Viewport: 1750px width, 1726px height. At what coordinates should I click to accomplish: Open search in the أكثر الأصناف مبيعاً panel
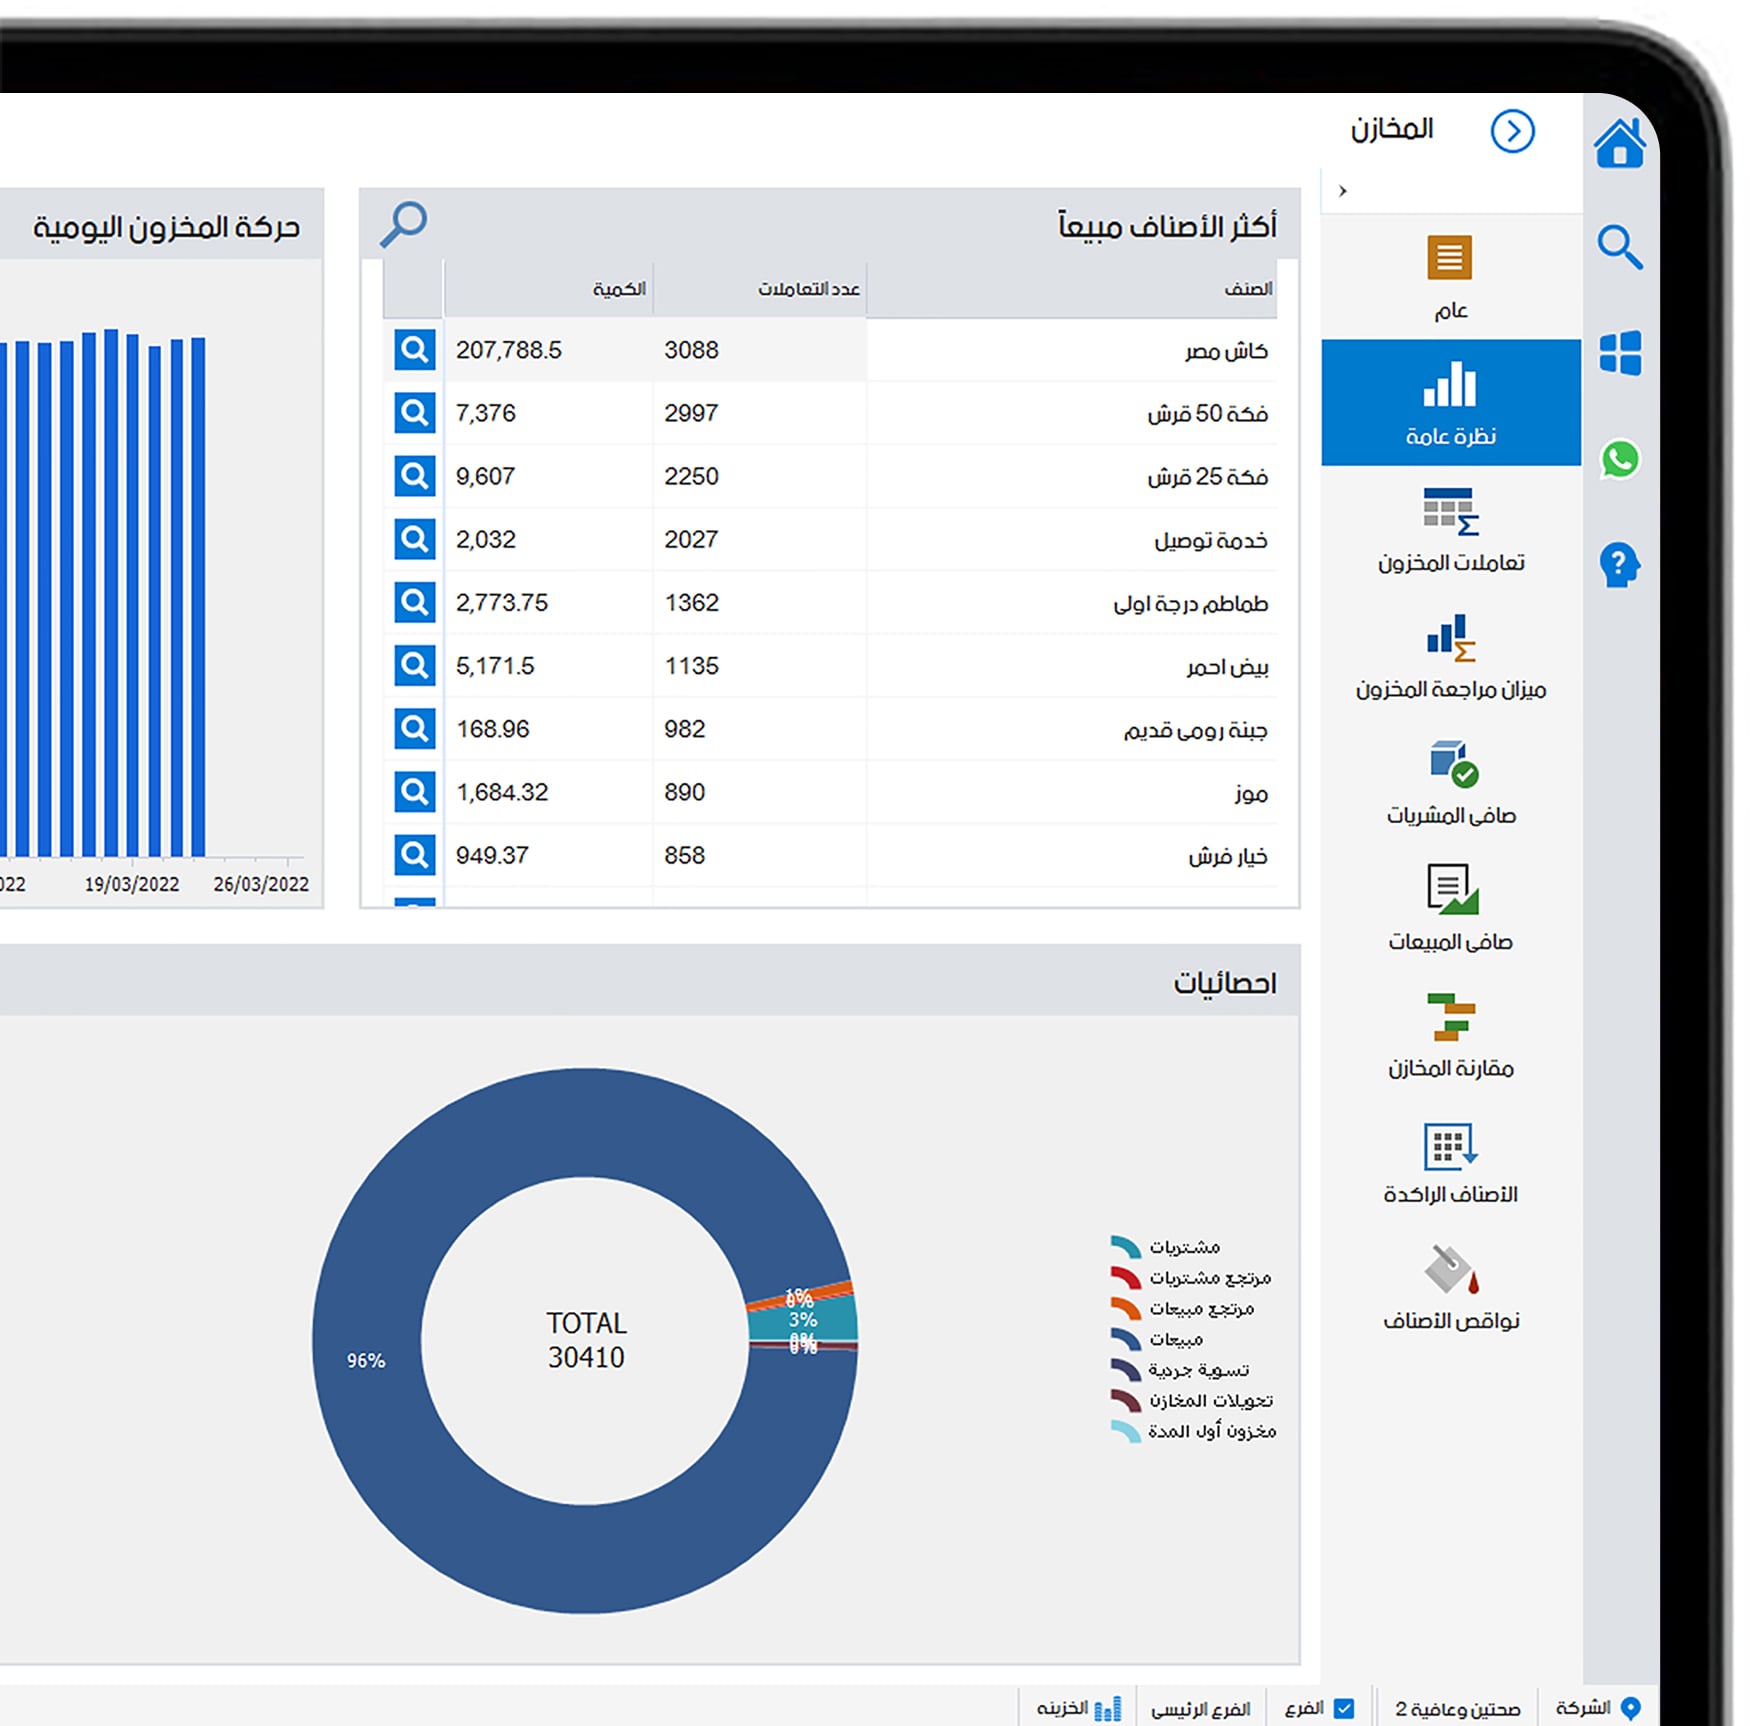(x=404, y=224)
